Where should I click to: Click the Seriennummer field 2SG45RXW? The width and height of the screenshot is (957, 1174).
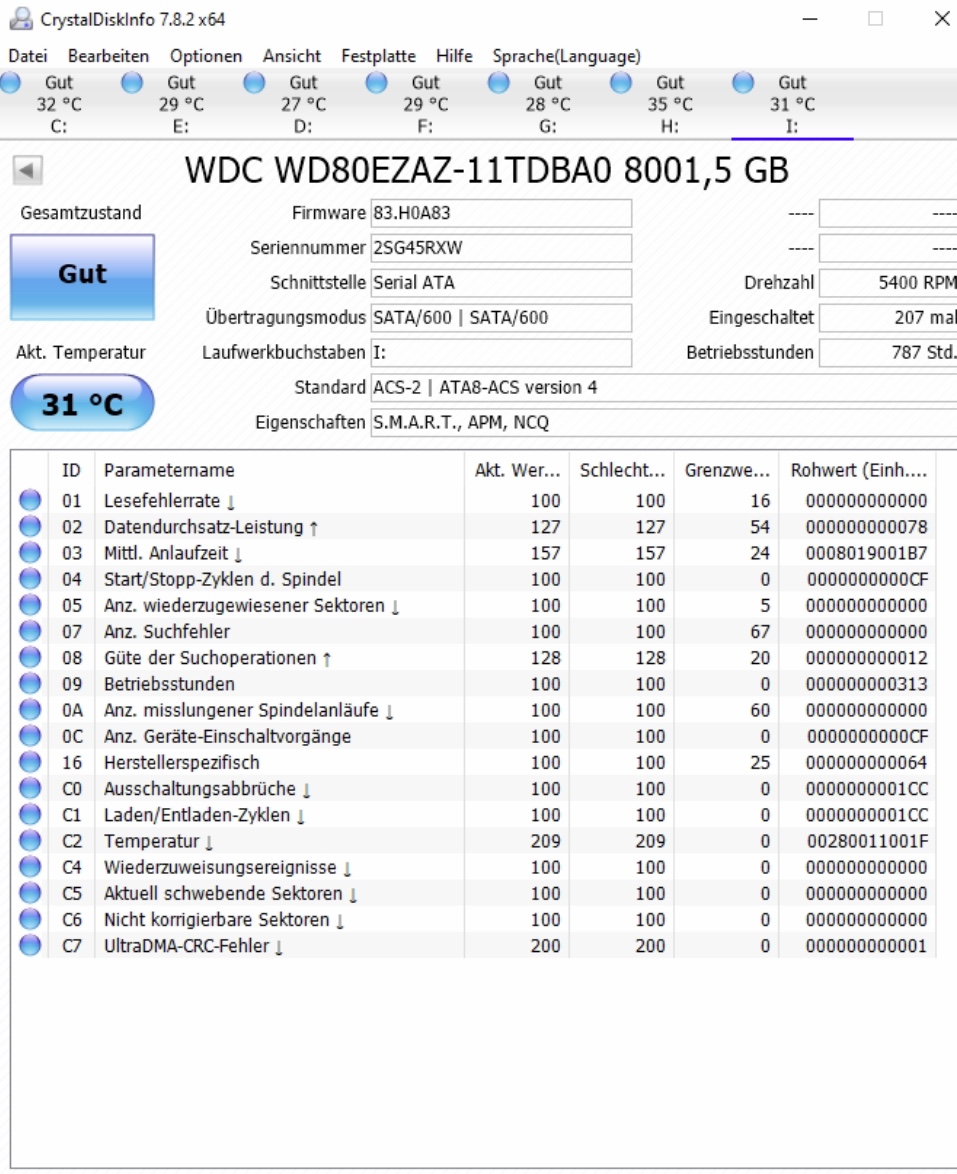[501, 248]
